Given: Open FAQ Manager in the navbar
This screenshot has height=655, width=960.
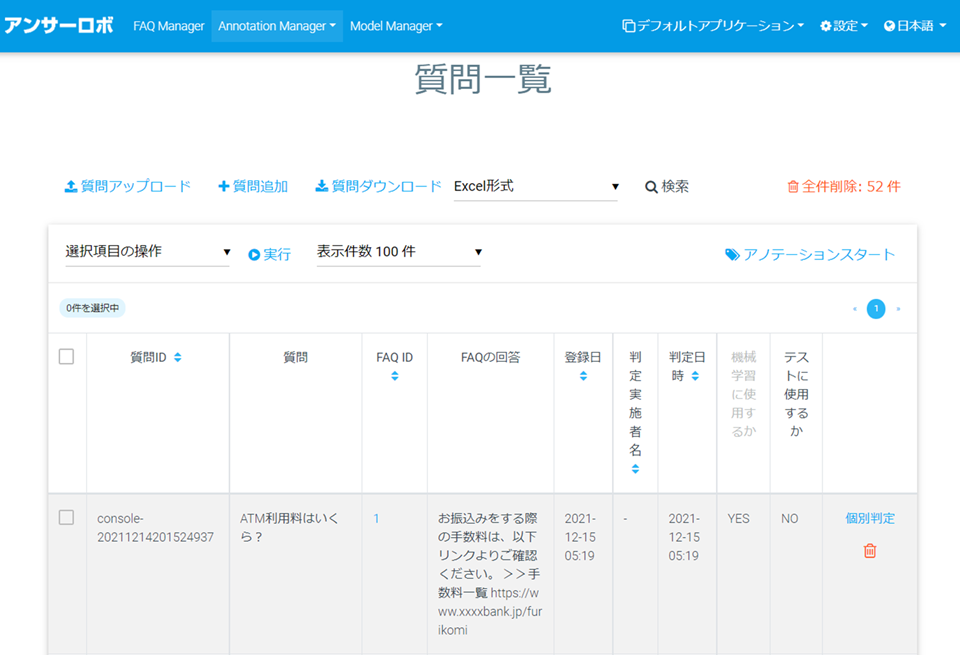Looking at the screenshot, I should pos(169,26).
